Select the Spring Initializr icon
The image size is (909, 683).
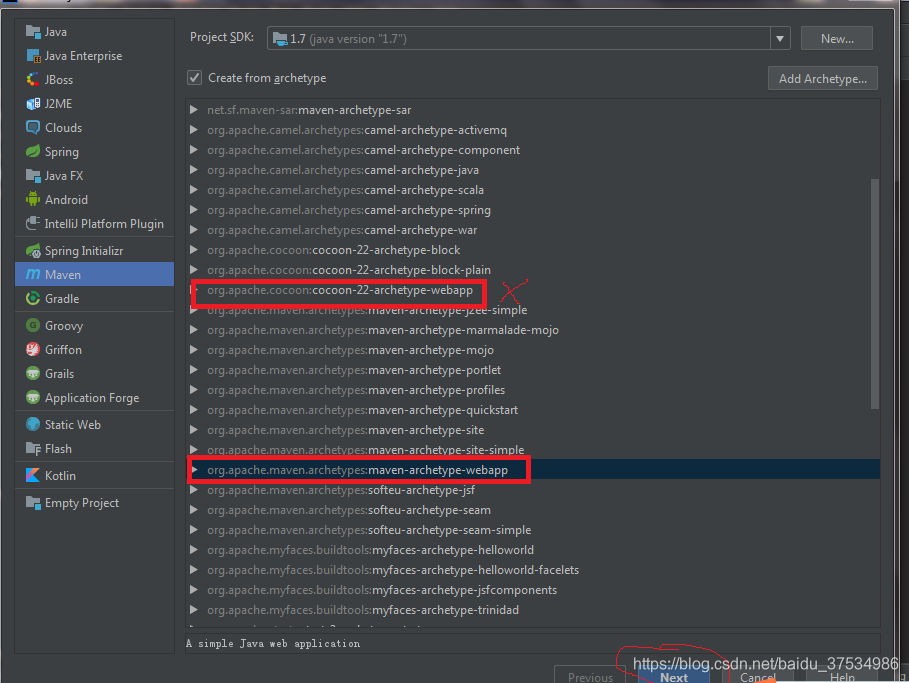33,250
